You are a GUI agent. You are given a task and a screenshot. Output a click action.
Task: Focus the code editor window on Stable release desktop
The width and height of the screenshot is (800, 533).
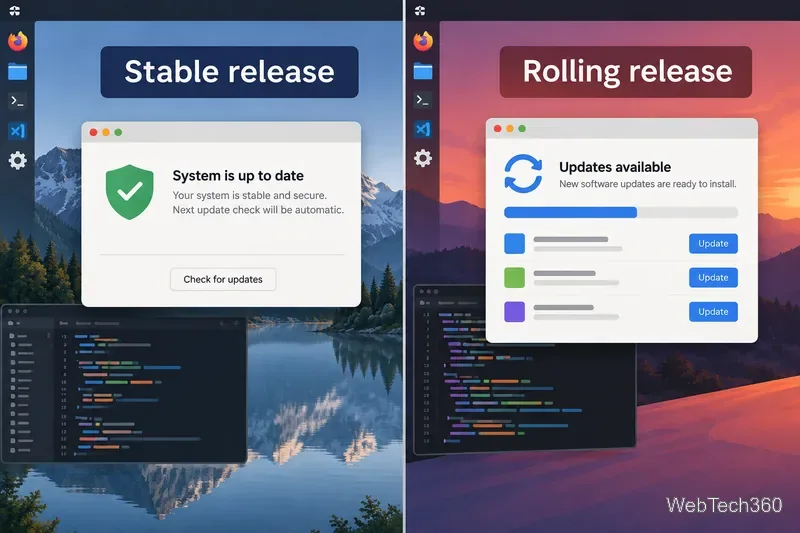(124, 384)
